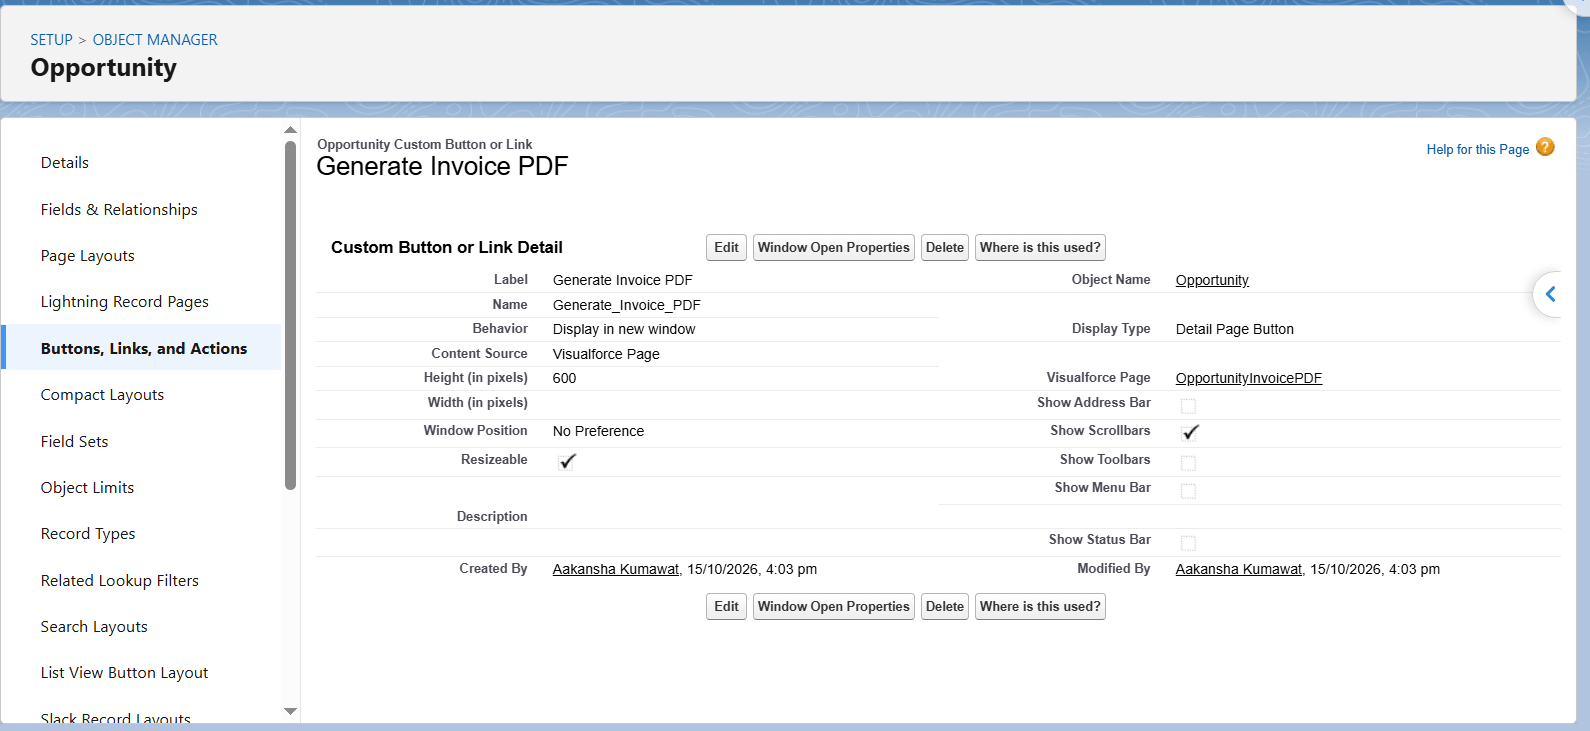Open the Details sidebar section
Image resolution: width=1590 pixels, height=731 pixels.
65,163
